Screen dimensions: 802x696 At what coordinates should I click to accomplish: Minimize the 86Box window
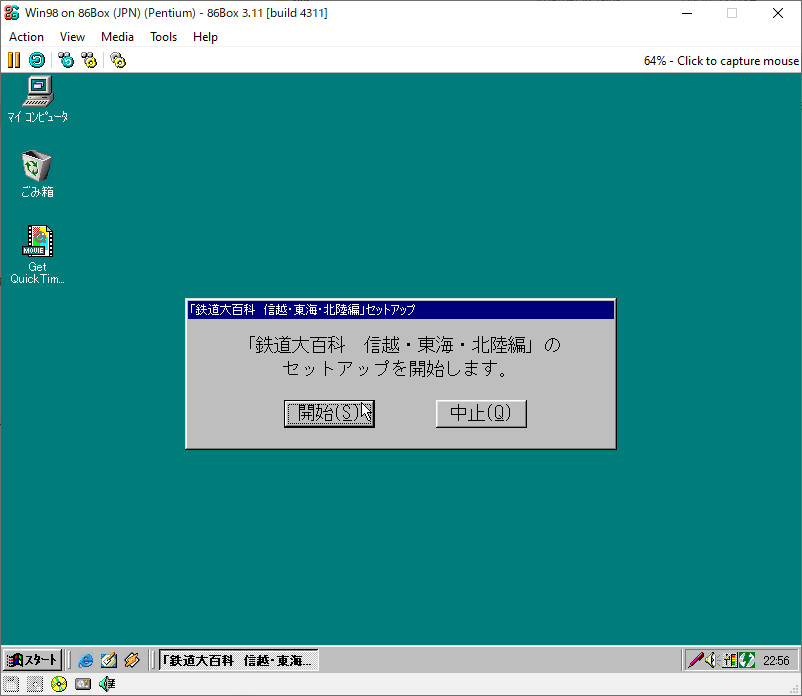[x=687, y=13]
